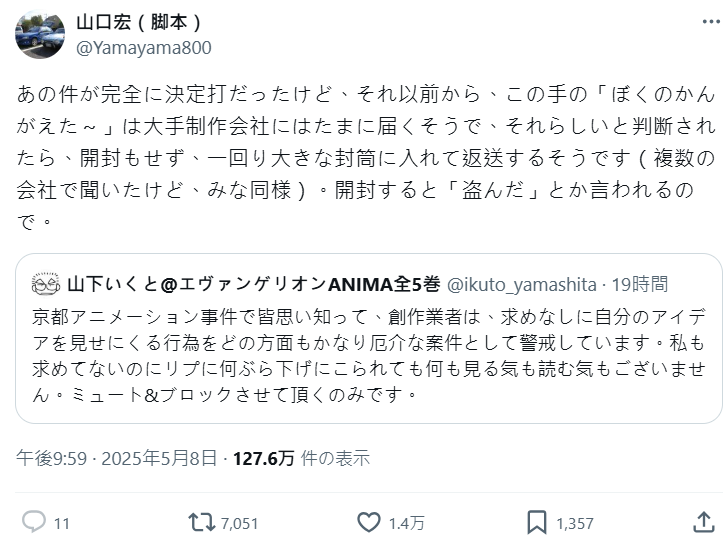Open 山口宏 profile avatar

point(40,36)
